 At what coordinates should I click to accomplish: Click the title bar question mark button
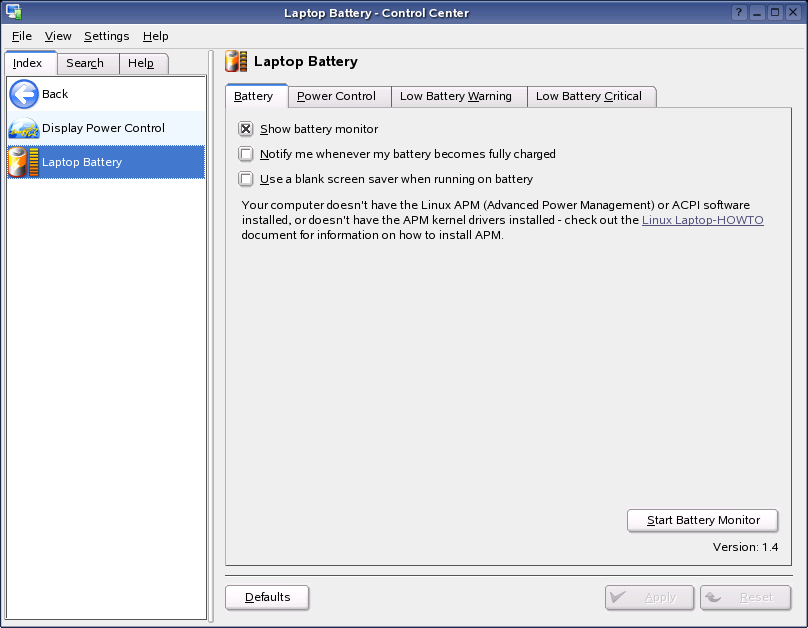coord(739,12)
